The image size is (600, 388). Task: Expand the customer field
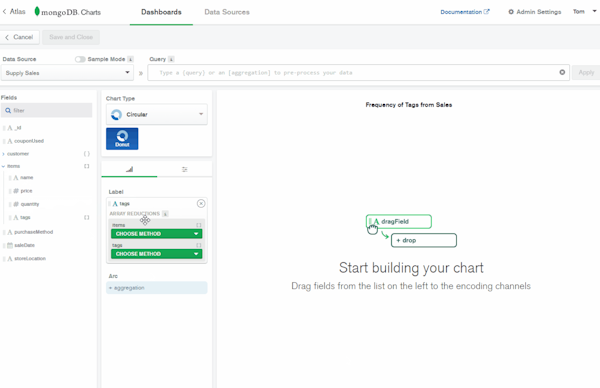3,154
